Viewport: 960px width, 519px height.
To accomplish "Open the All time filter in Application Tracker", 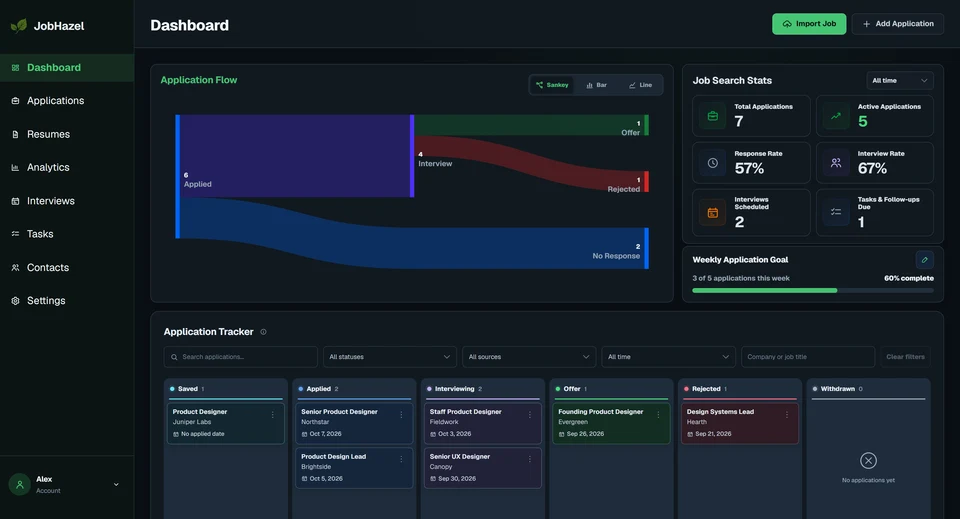I will [x=668, y=357].
